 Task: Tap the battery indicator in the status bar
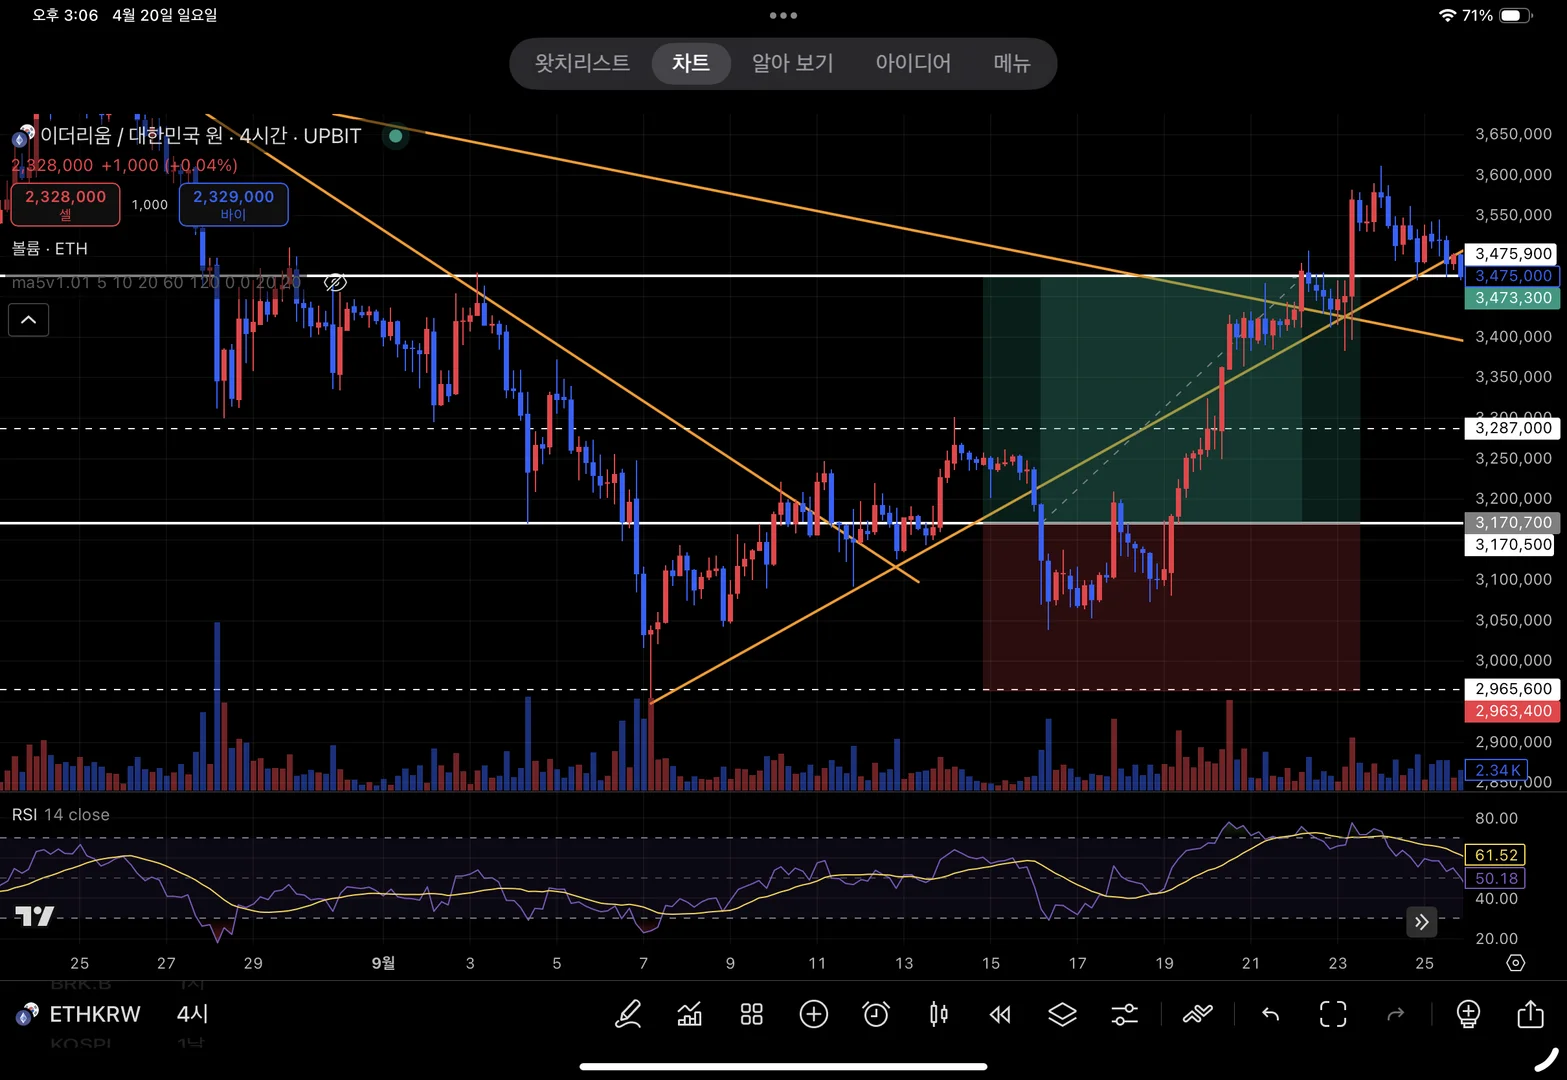tap(1514, 15)
